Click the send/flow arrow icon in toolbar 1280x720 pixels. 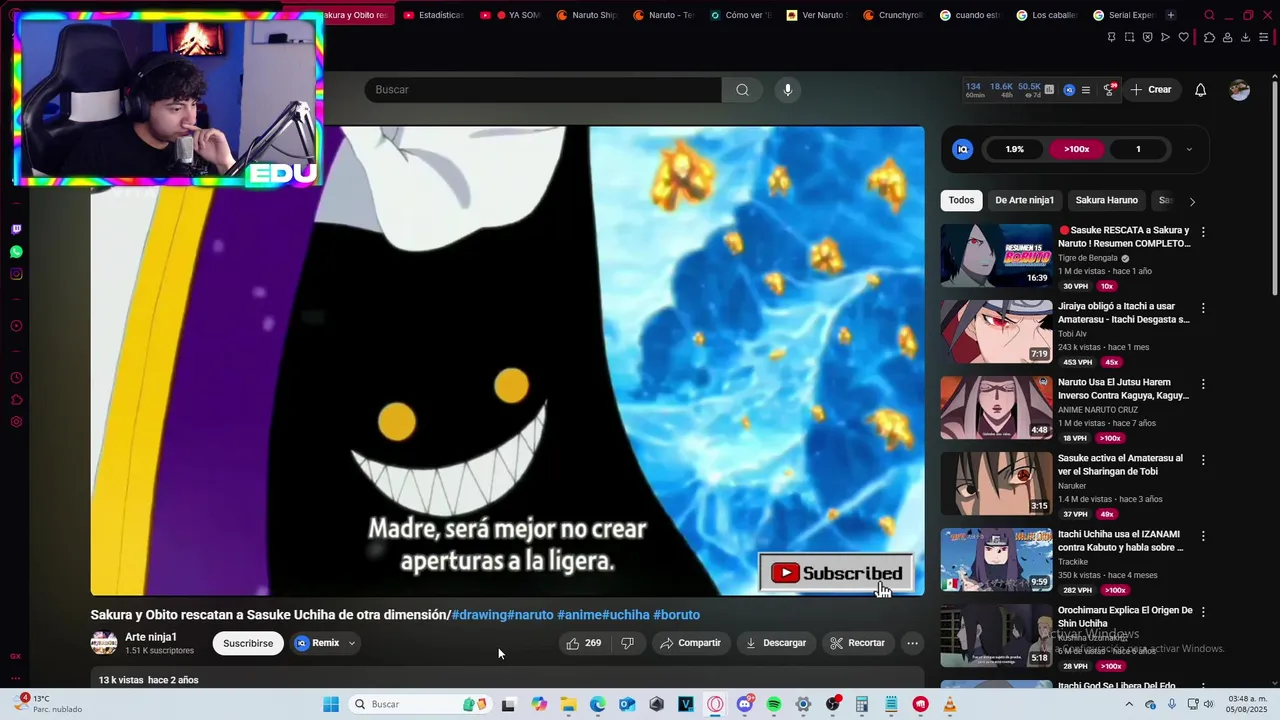point(1165,37)
